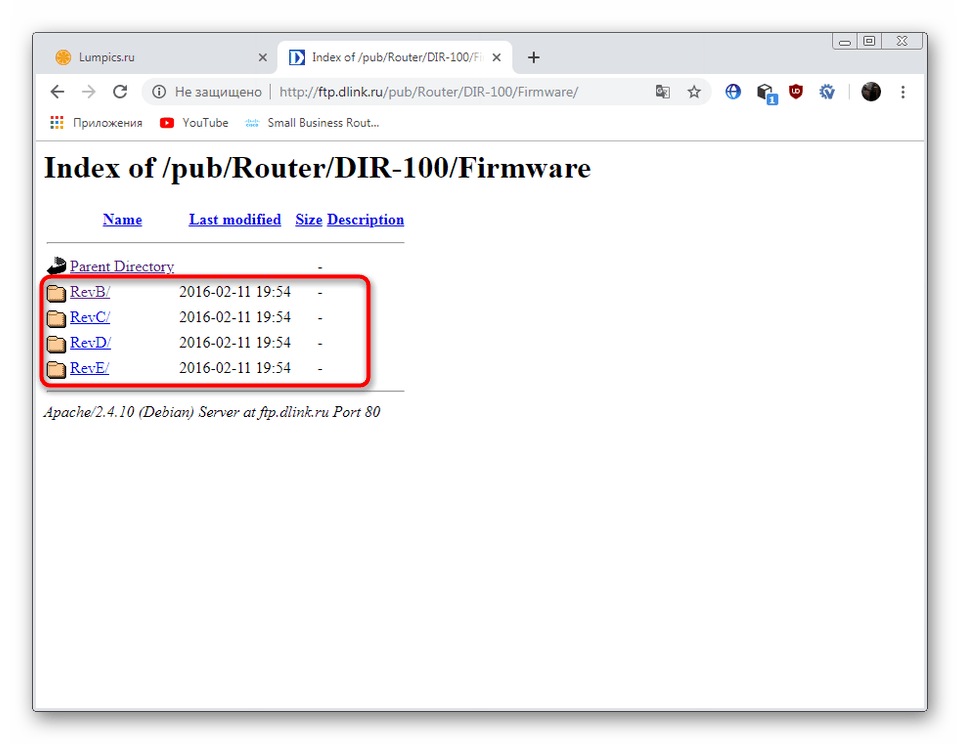Open the Parent Directory link
This screenshot has height=744, width=960.
pos(122,266)
